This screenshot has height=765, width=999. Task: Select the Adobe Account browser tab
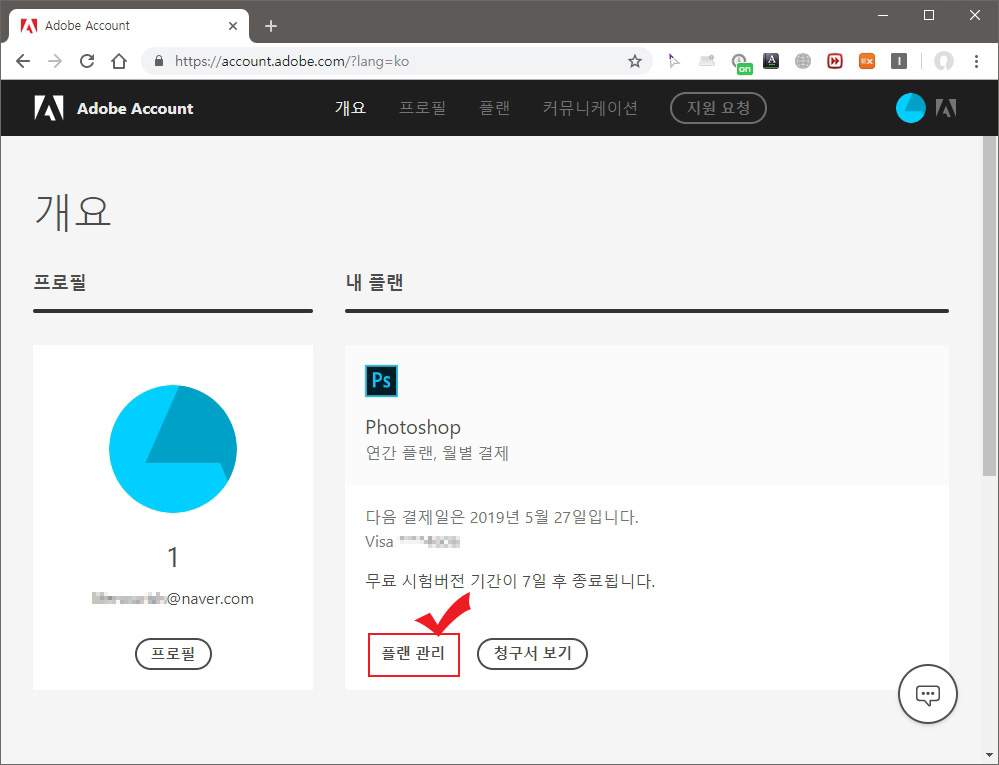click(128, 26)
